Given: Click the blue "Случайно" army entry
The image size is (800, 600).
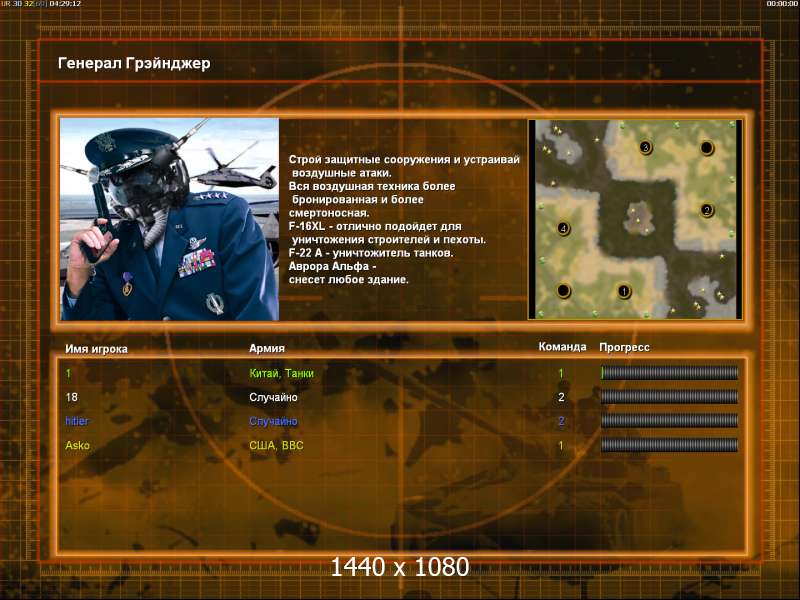Looking at the screenshot, I should pyautogui.click(x=273, y=421).
